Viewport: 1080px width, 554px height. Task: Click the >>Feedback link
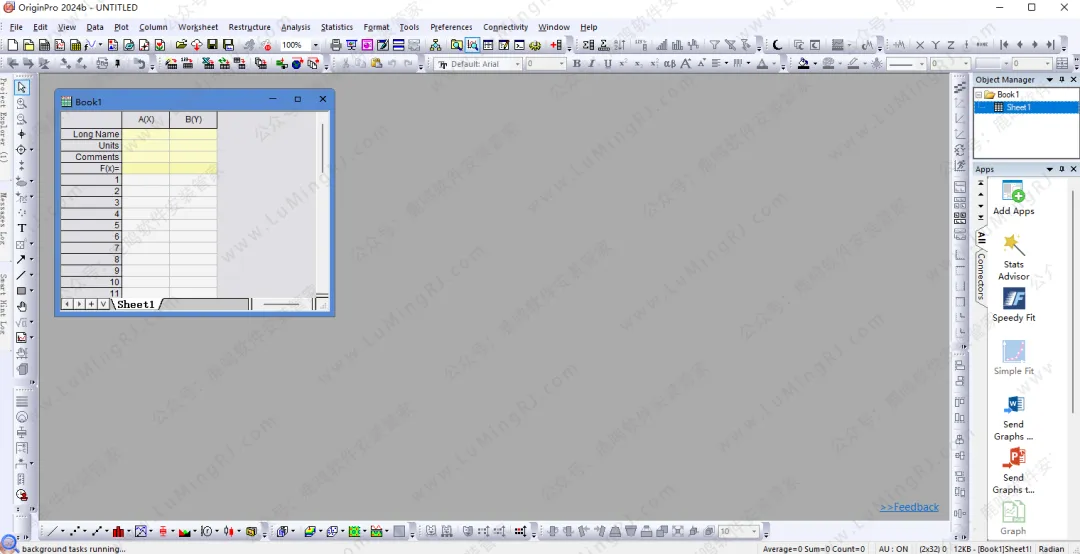(x=908, y=507)
